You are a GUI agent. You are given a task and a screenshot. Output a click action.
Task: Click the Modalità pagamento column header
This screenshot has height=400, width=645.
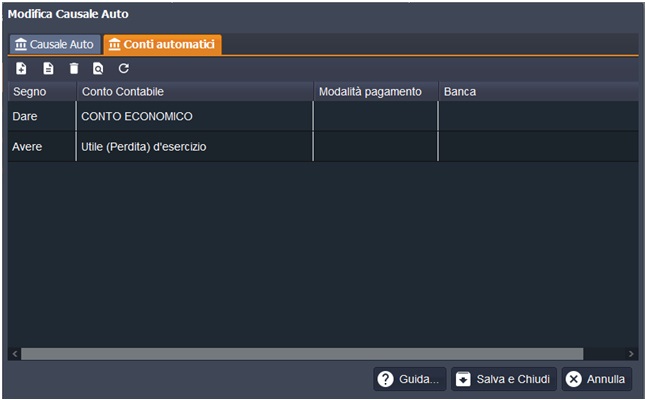[x=375, y=92]
